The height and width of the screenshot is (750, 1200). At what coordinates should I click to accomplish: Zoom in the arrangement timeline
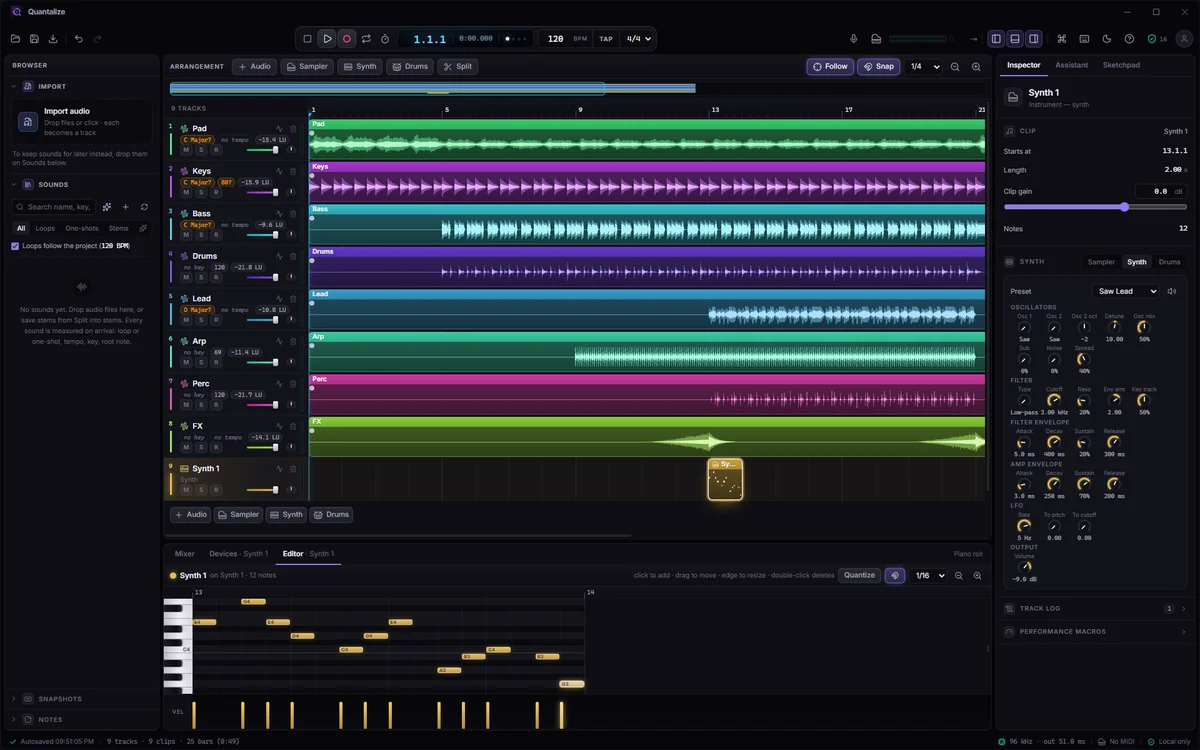point(976,67)
